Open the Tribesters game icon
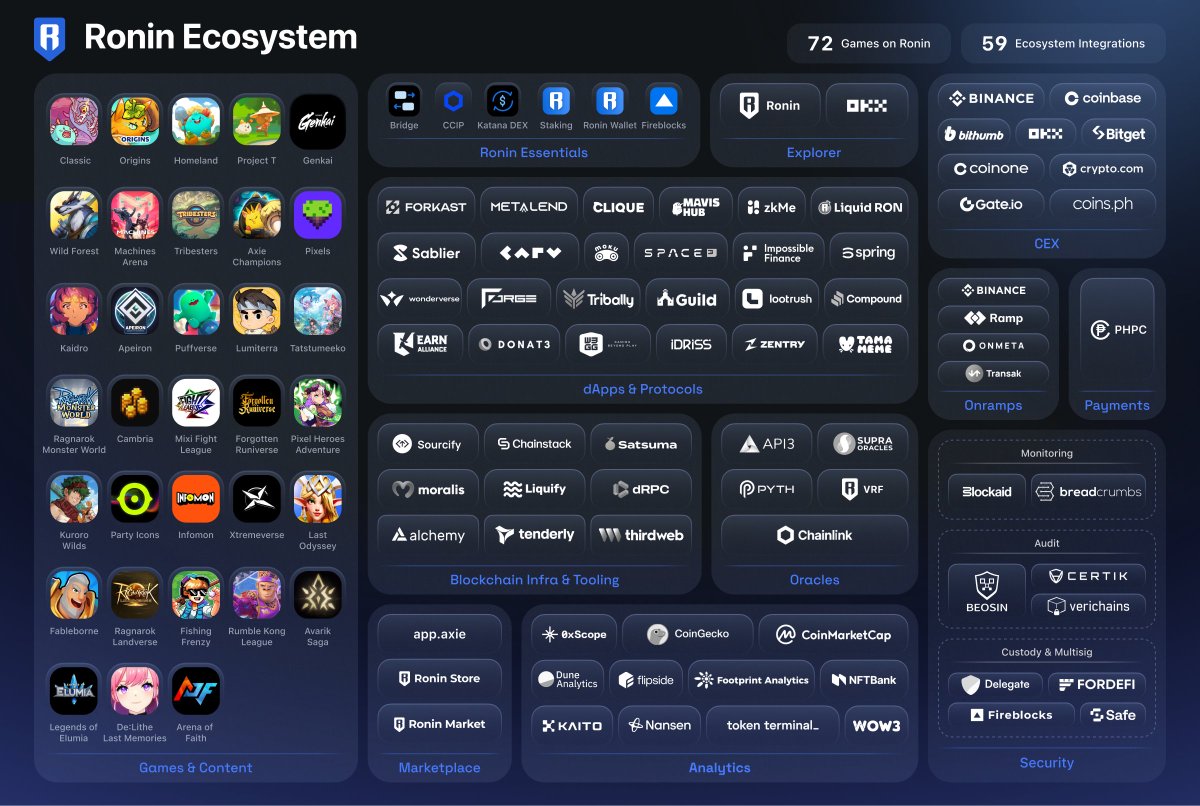Image resolution: width=1200 pixels, height=806 pixels. (x=196, y=214)
